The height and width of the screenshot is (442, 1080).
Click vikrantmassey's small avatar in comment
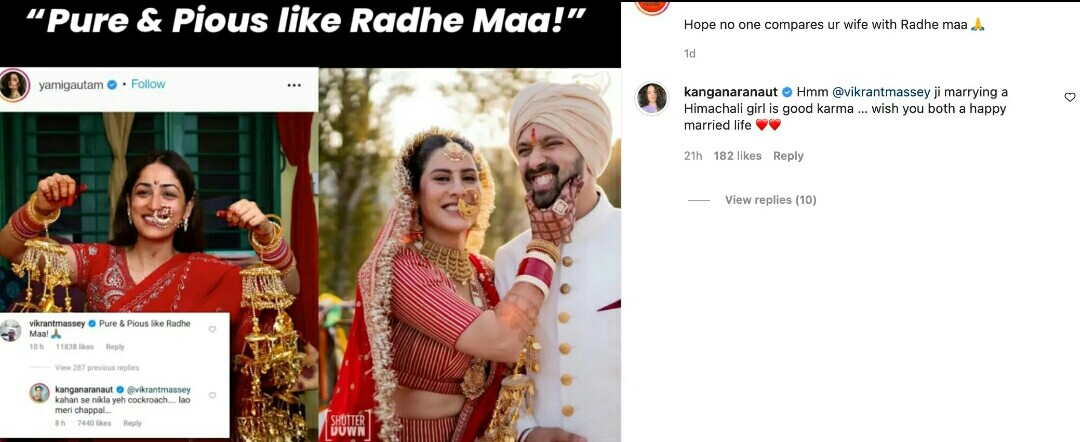[10, 330]
